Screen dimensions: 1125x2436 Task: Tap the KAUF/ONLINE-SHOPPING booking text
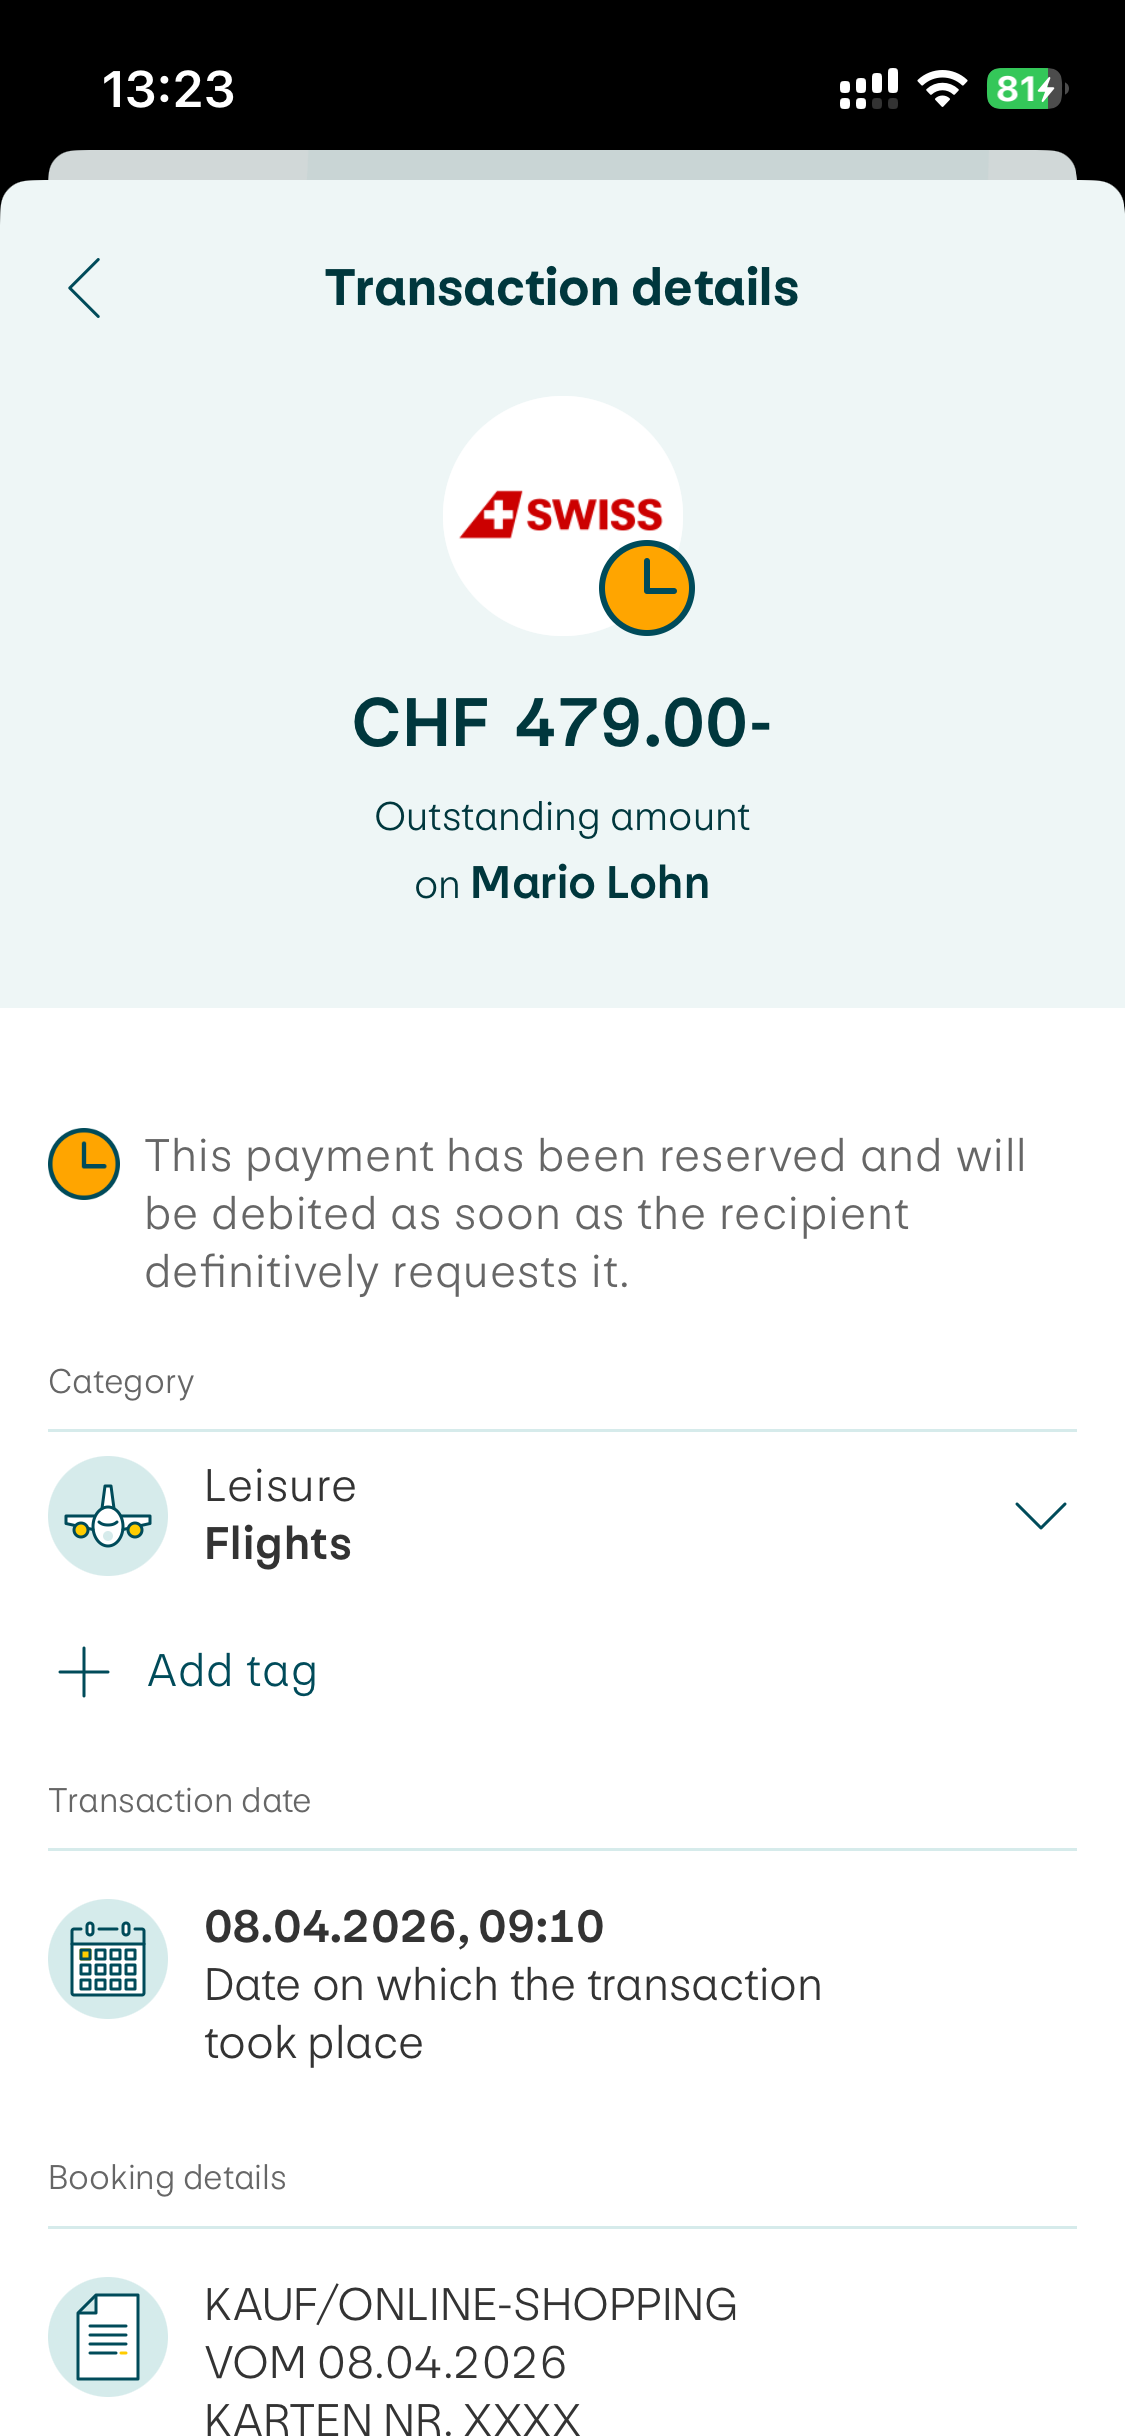470,2306
